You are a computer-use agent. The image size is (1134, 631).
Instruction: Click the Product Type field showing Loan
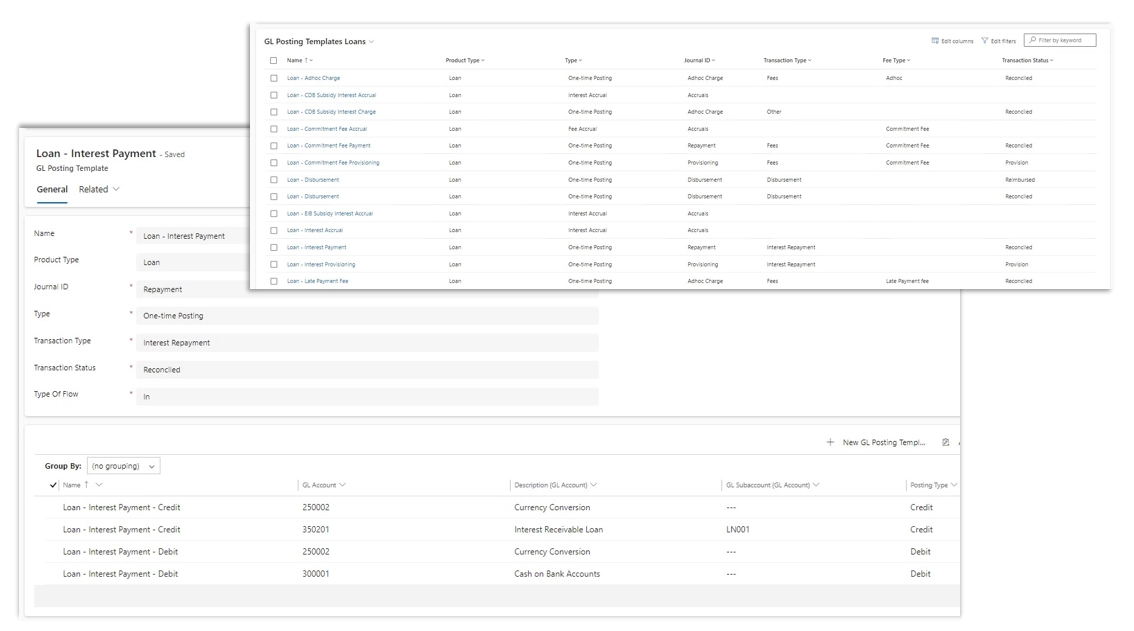192,263
